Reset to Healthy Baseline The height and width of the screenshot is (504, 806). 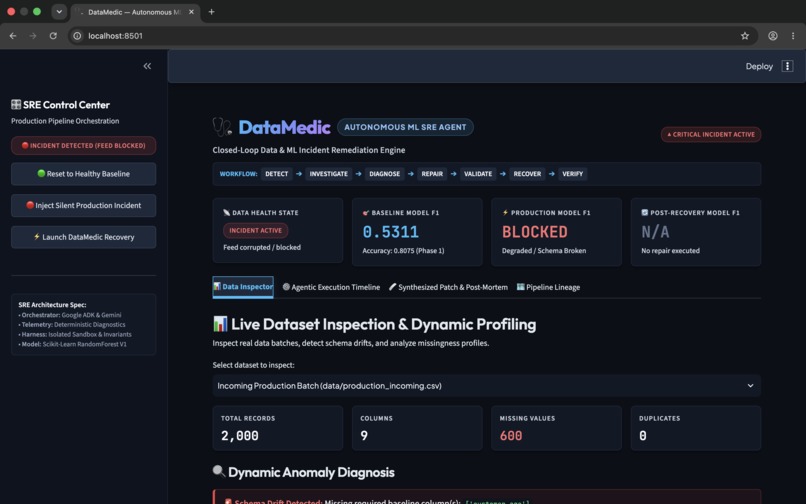[83, 174]
